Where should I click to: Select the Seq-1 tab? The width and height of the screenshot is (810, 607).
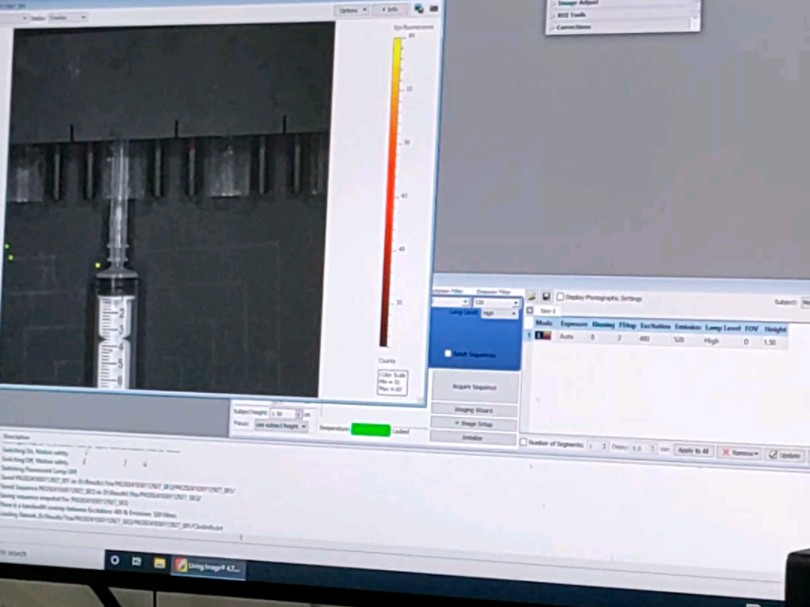[x=548, y=311]
